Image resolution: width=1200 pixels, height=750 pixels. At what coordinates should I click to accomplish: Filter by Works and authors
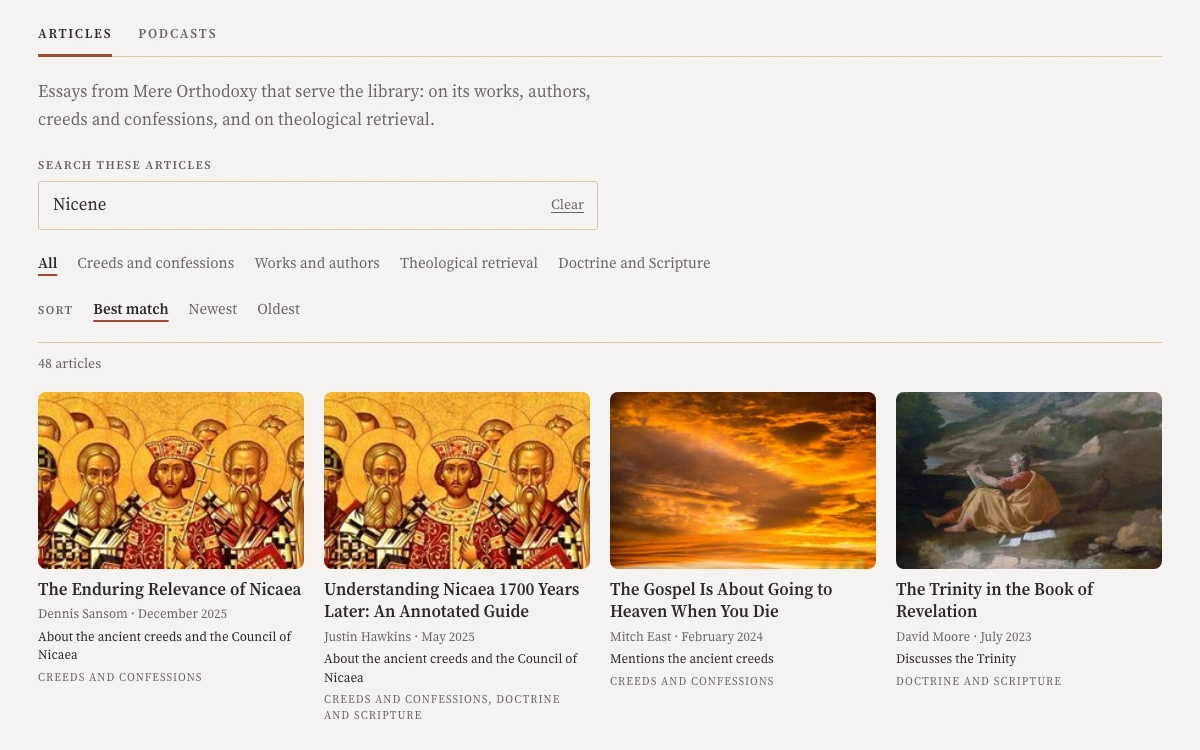coord(317,263)
